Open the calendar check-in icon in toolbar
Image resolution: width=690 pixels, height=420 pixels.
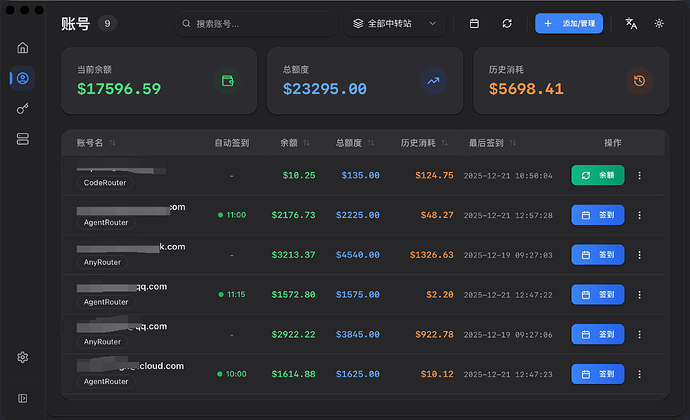tap(474, 23)
